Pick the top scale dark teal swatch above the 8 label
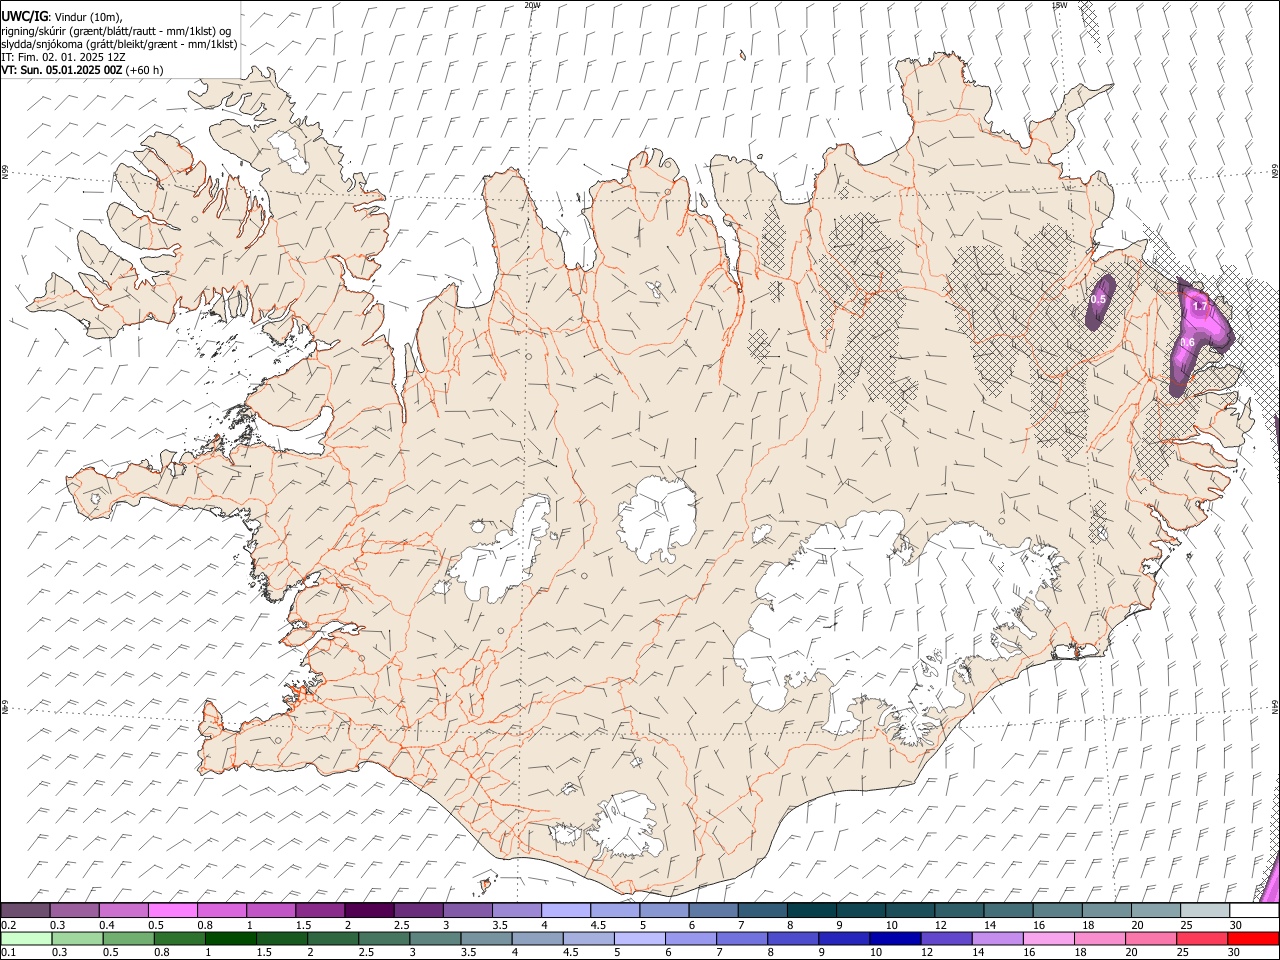The height and width of the screenshot is (960, 1280). 812,911
